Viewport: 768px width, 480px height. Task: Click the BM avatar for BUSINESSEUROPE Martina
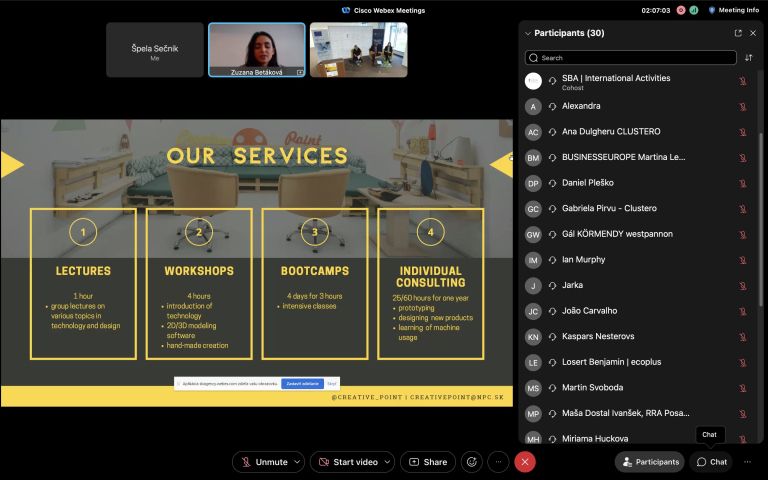point(533,158)
